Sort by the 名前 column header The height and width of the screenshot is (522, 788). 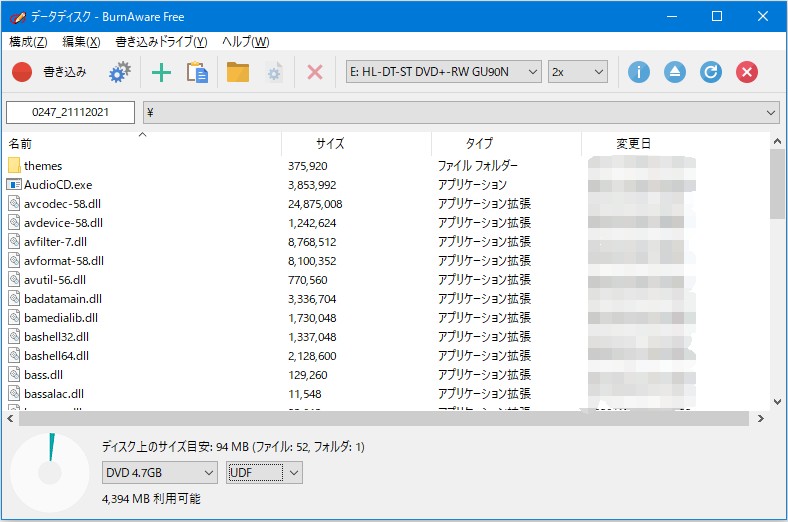(142, 144)
